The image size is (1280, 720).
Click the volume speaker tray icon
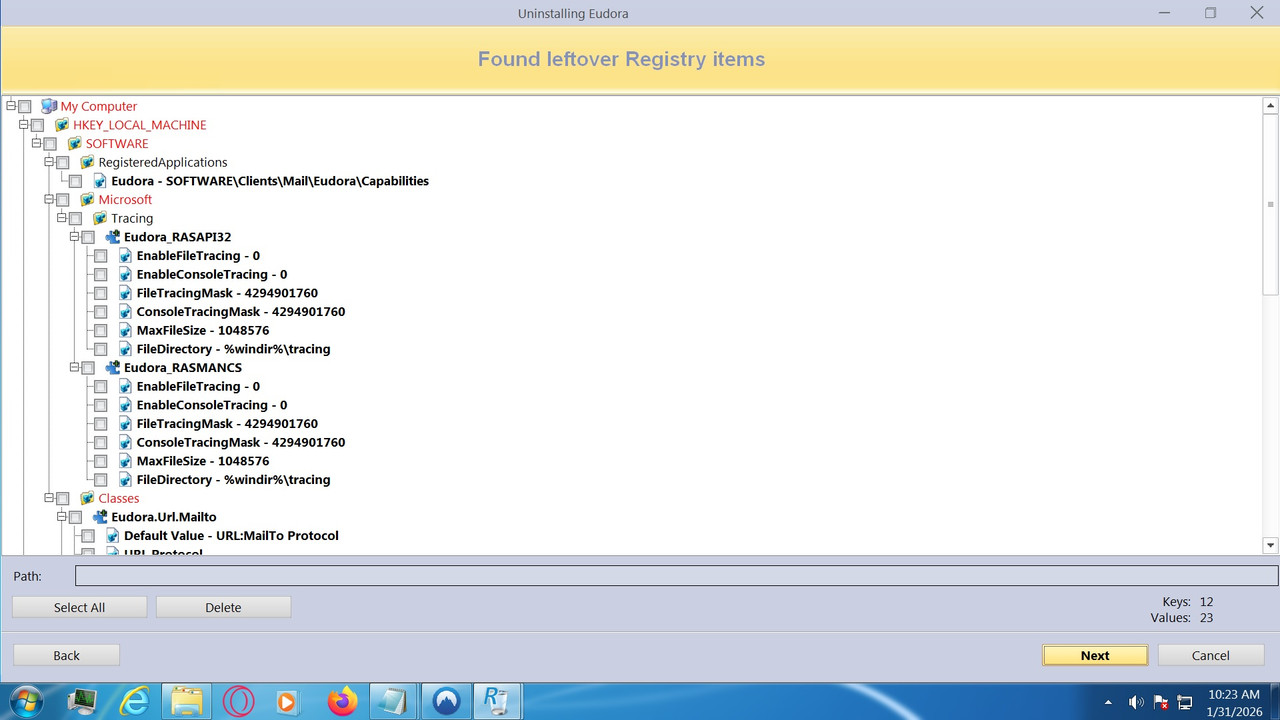(x=1136, y=702)
